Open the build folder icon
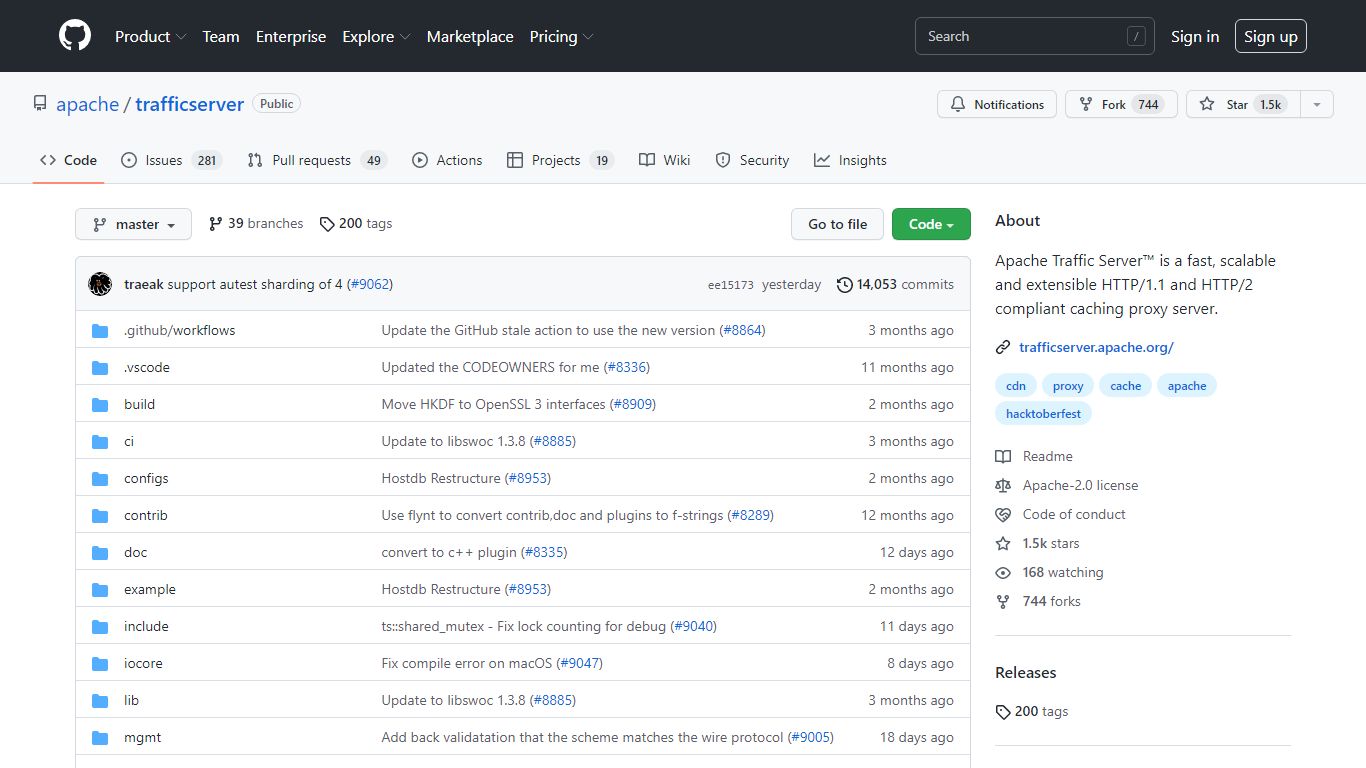The height and width of the screenshot is (768, 1366). [100, 404]
